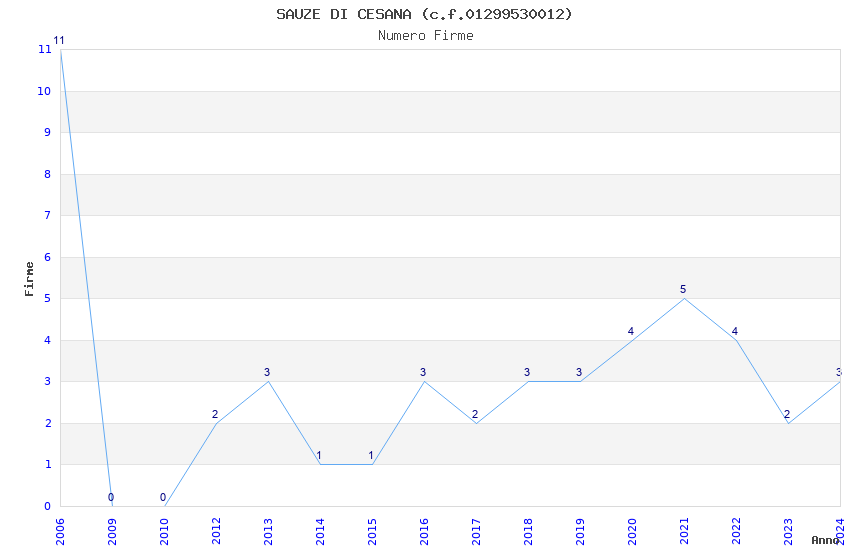The width and height of the screenshot is (850, 550).
Task: Click y-axis tick label 10
Action: (x=44, y=91)
